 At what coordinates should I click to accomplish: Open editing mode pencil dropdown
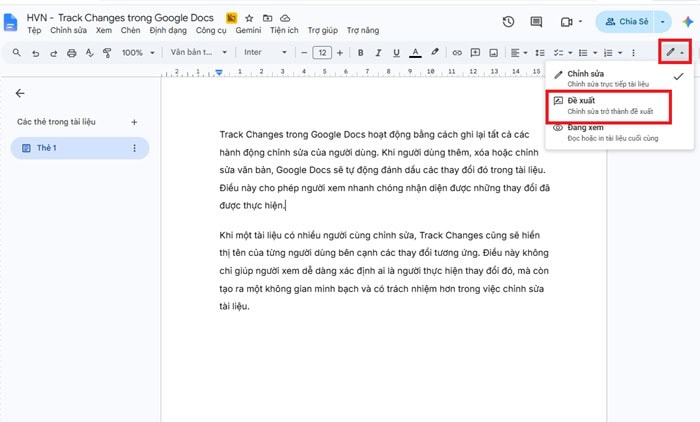[x=675, y=52]
